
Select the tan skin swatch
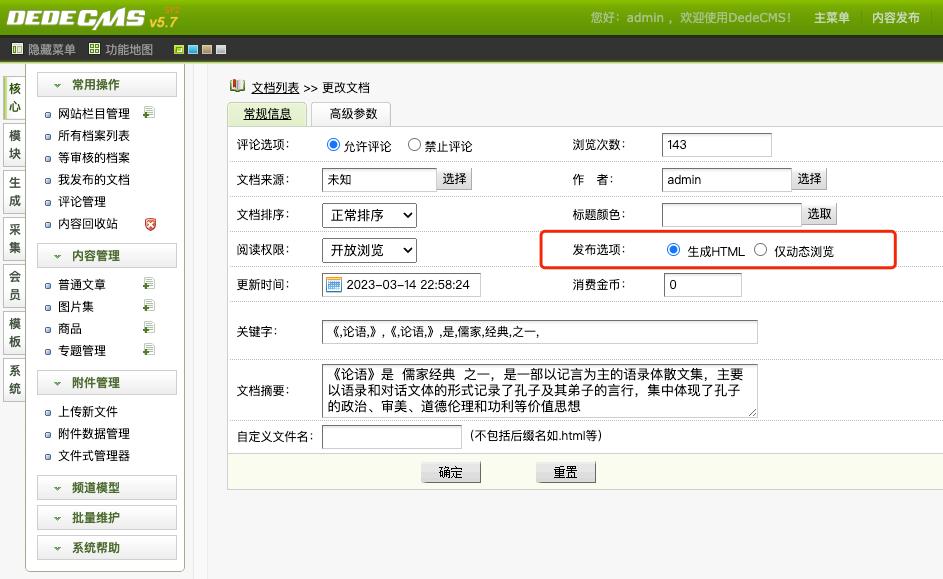[207, 49]
